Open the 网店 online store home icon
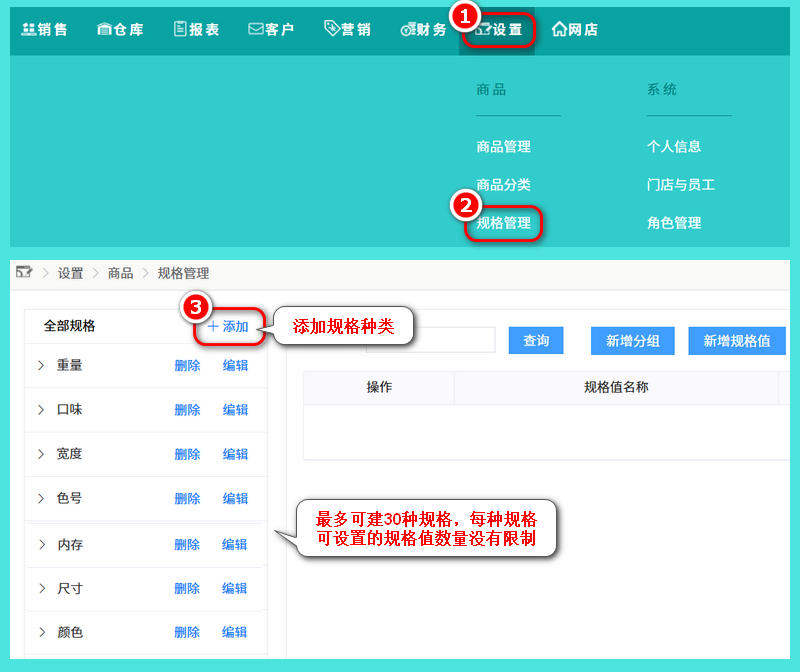Viewport: 800px width, 672px height. coord(559,30)
